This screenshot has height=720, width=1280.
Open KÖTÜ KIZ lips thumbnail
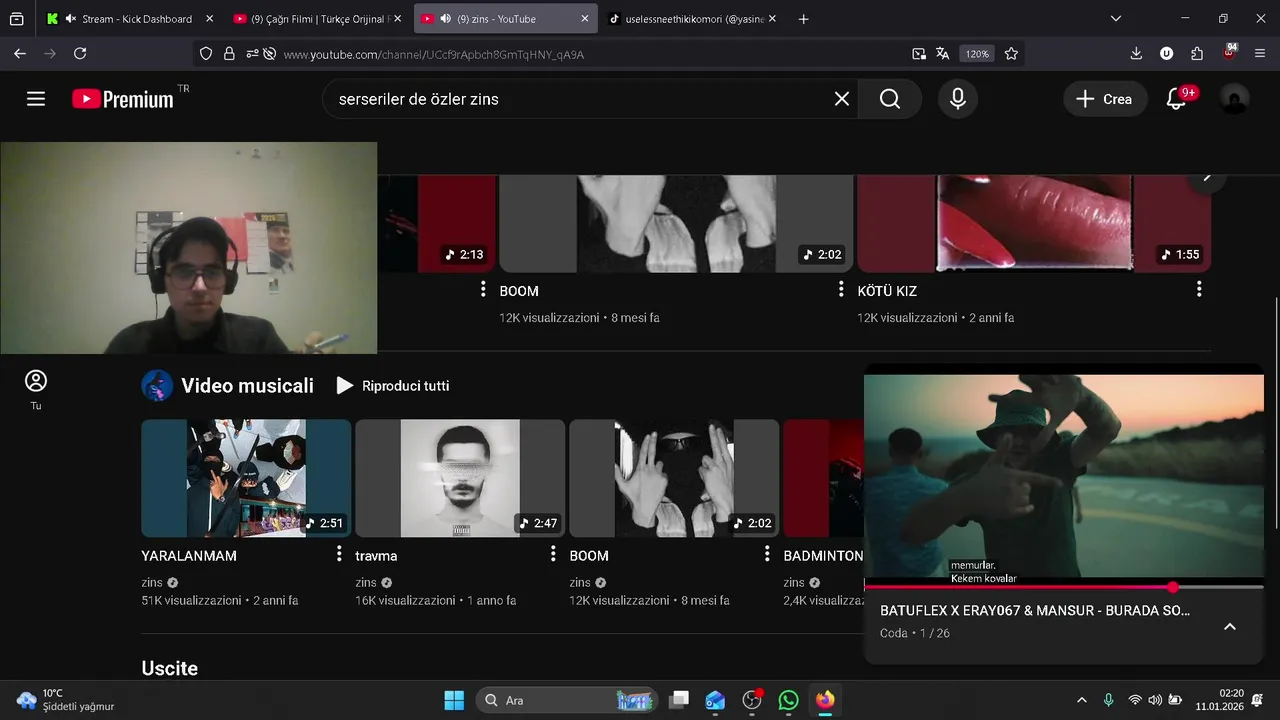(1034, 223)
